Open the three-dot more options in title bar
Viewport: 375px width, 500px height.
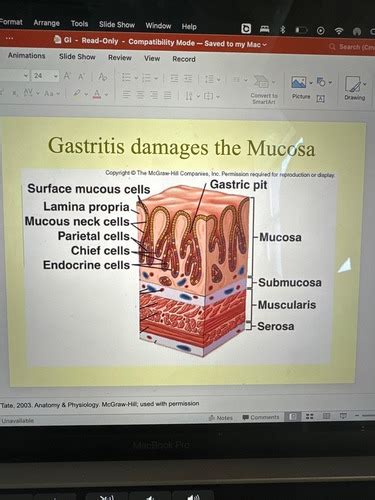pos(9,38)
